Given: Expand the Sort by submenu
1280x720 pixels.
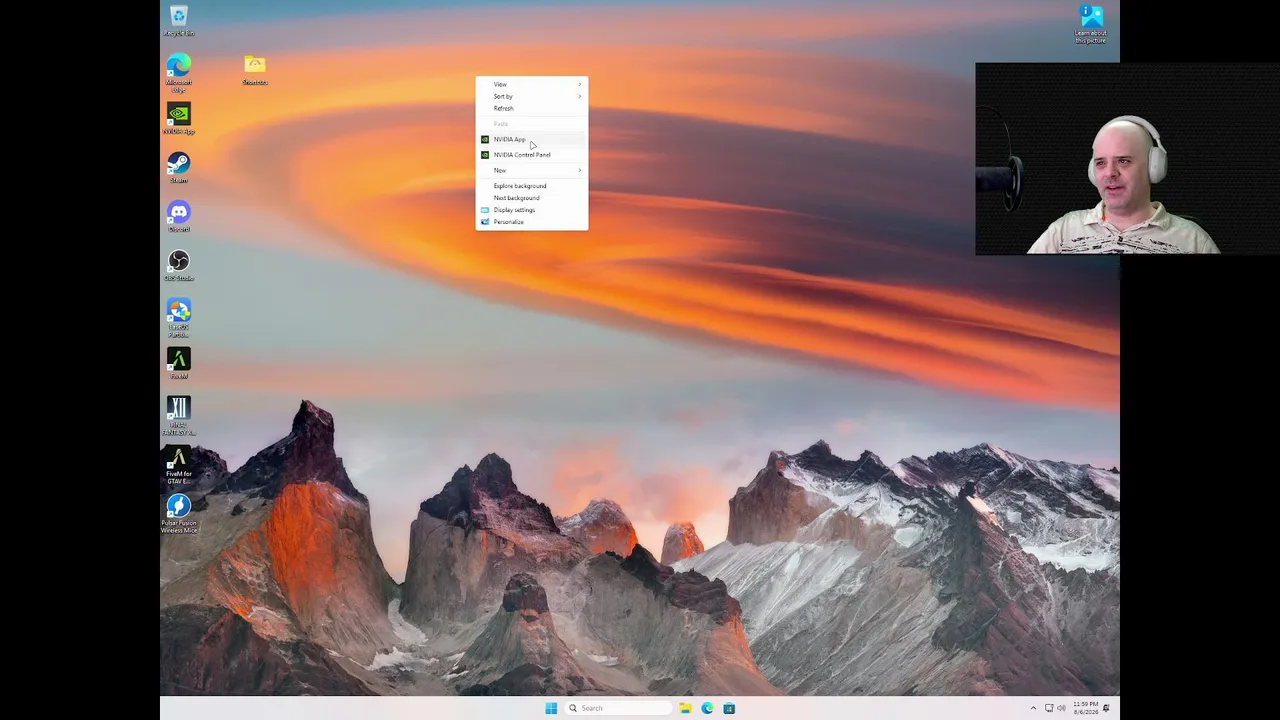Looking at the screenshot, I should tap(532, 96).
